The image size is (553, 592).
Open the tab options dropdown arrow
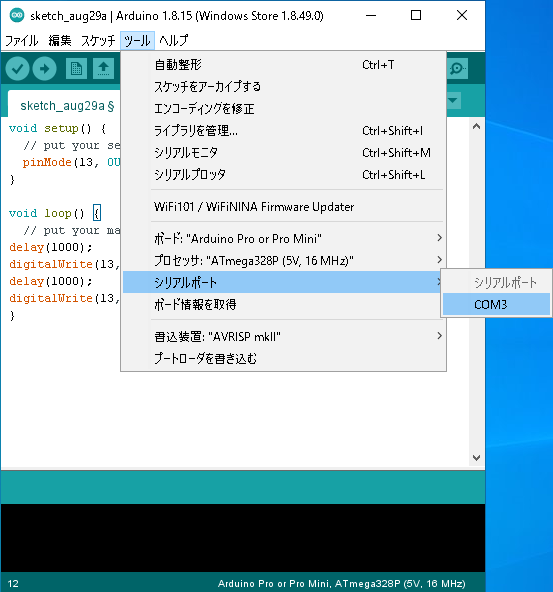coord(453,101)
